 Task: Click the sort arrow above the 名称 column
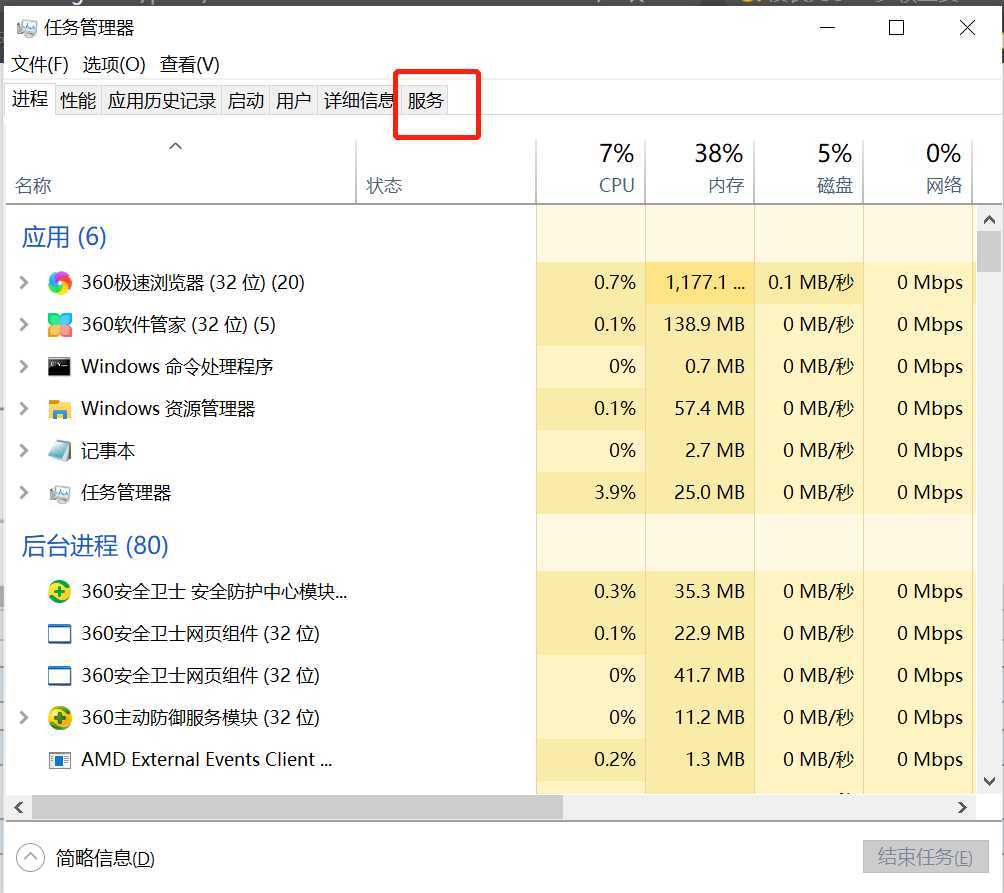coord(175,147)
